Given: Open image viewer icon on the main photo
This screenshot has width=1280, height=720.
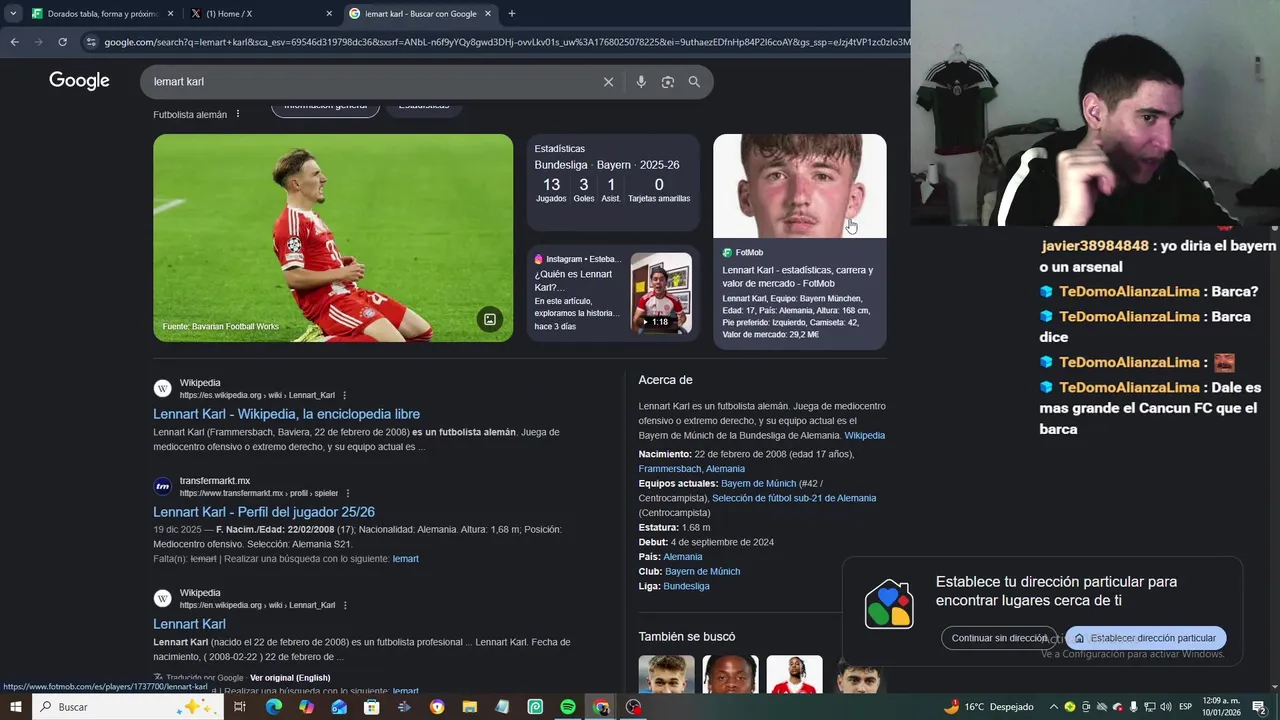Looking at the screenshot, I should (x=490, y=319).
